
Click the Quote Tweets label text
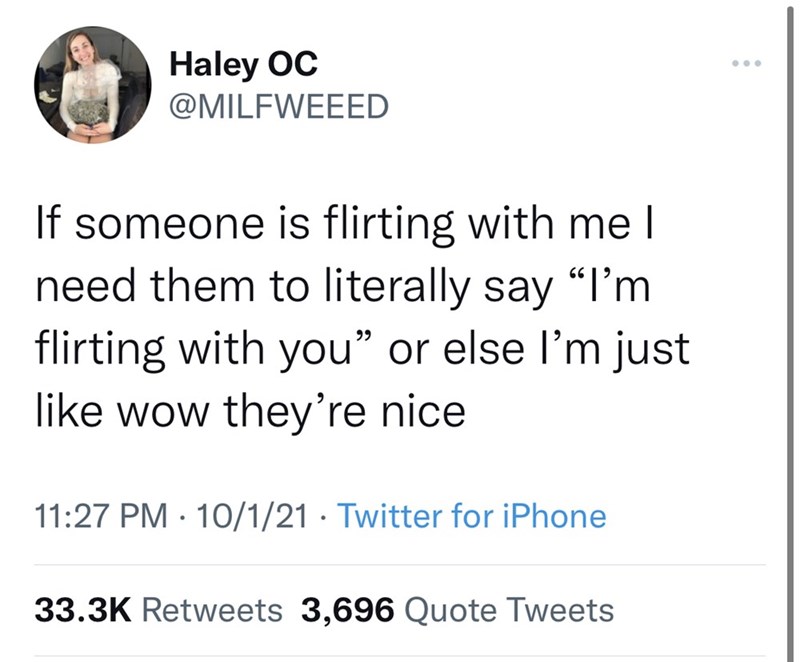pyautogui.click(x=512, y=609)
